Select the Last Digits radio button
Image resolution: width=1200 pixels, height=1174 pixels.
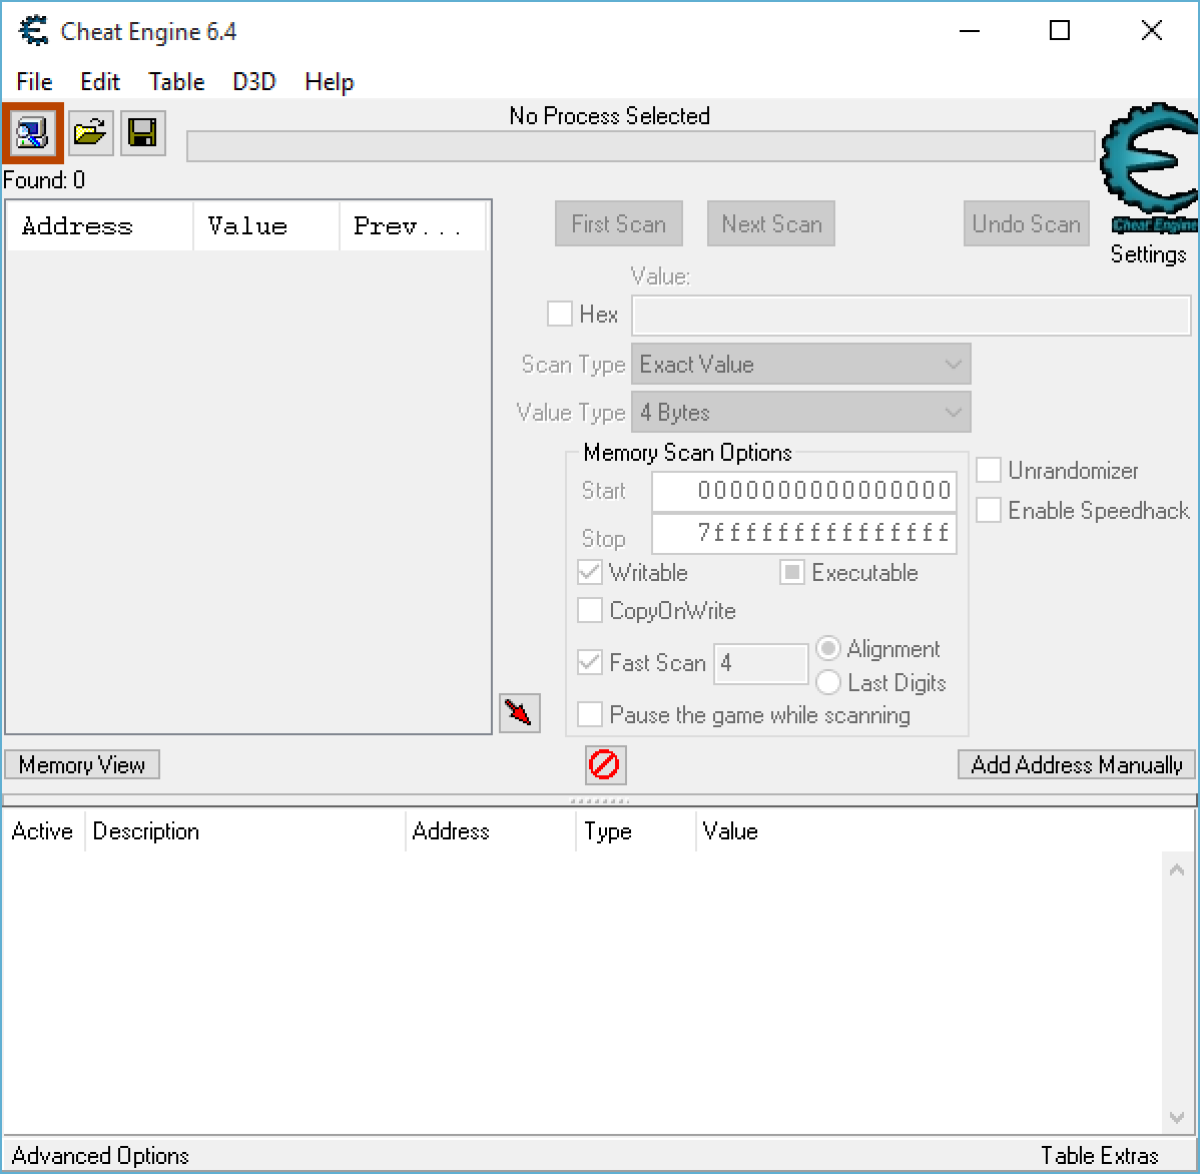[x=828, y=683]
